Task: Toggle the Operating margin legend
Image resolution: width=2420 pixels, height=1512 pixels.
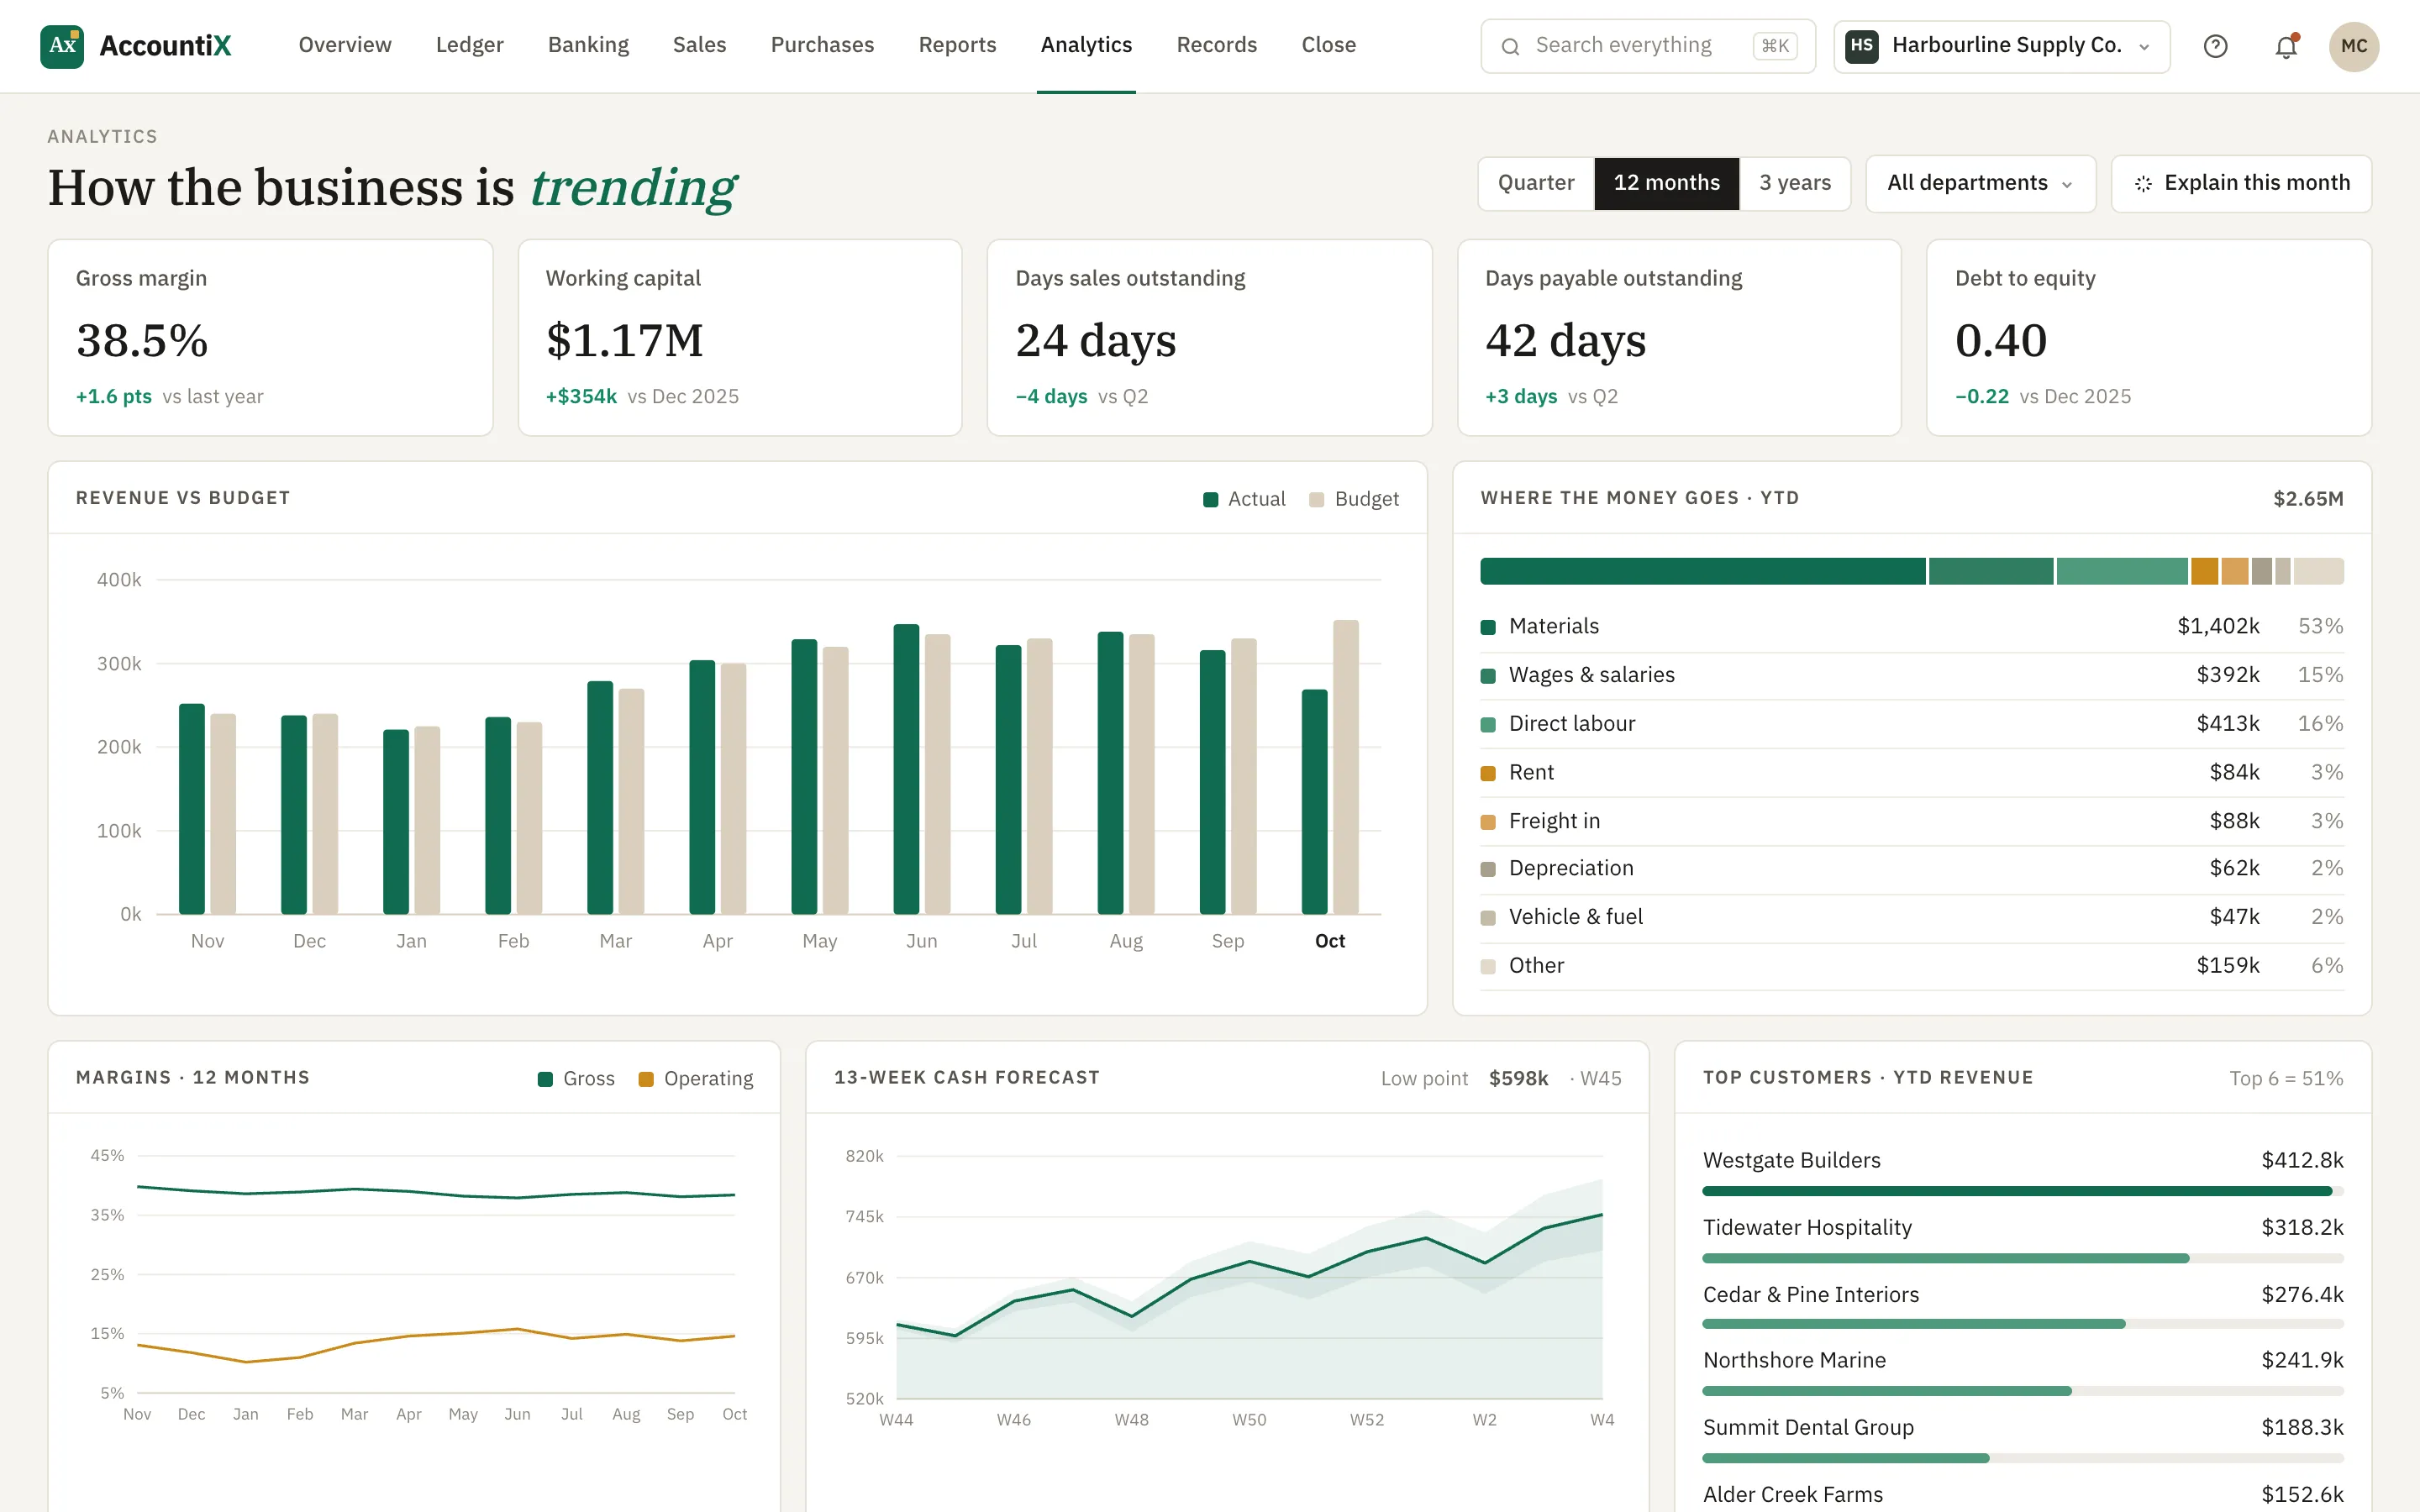Action: coord(696,1079)
